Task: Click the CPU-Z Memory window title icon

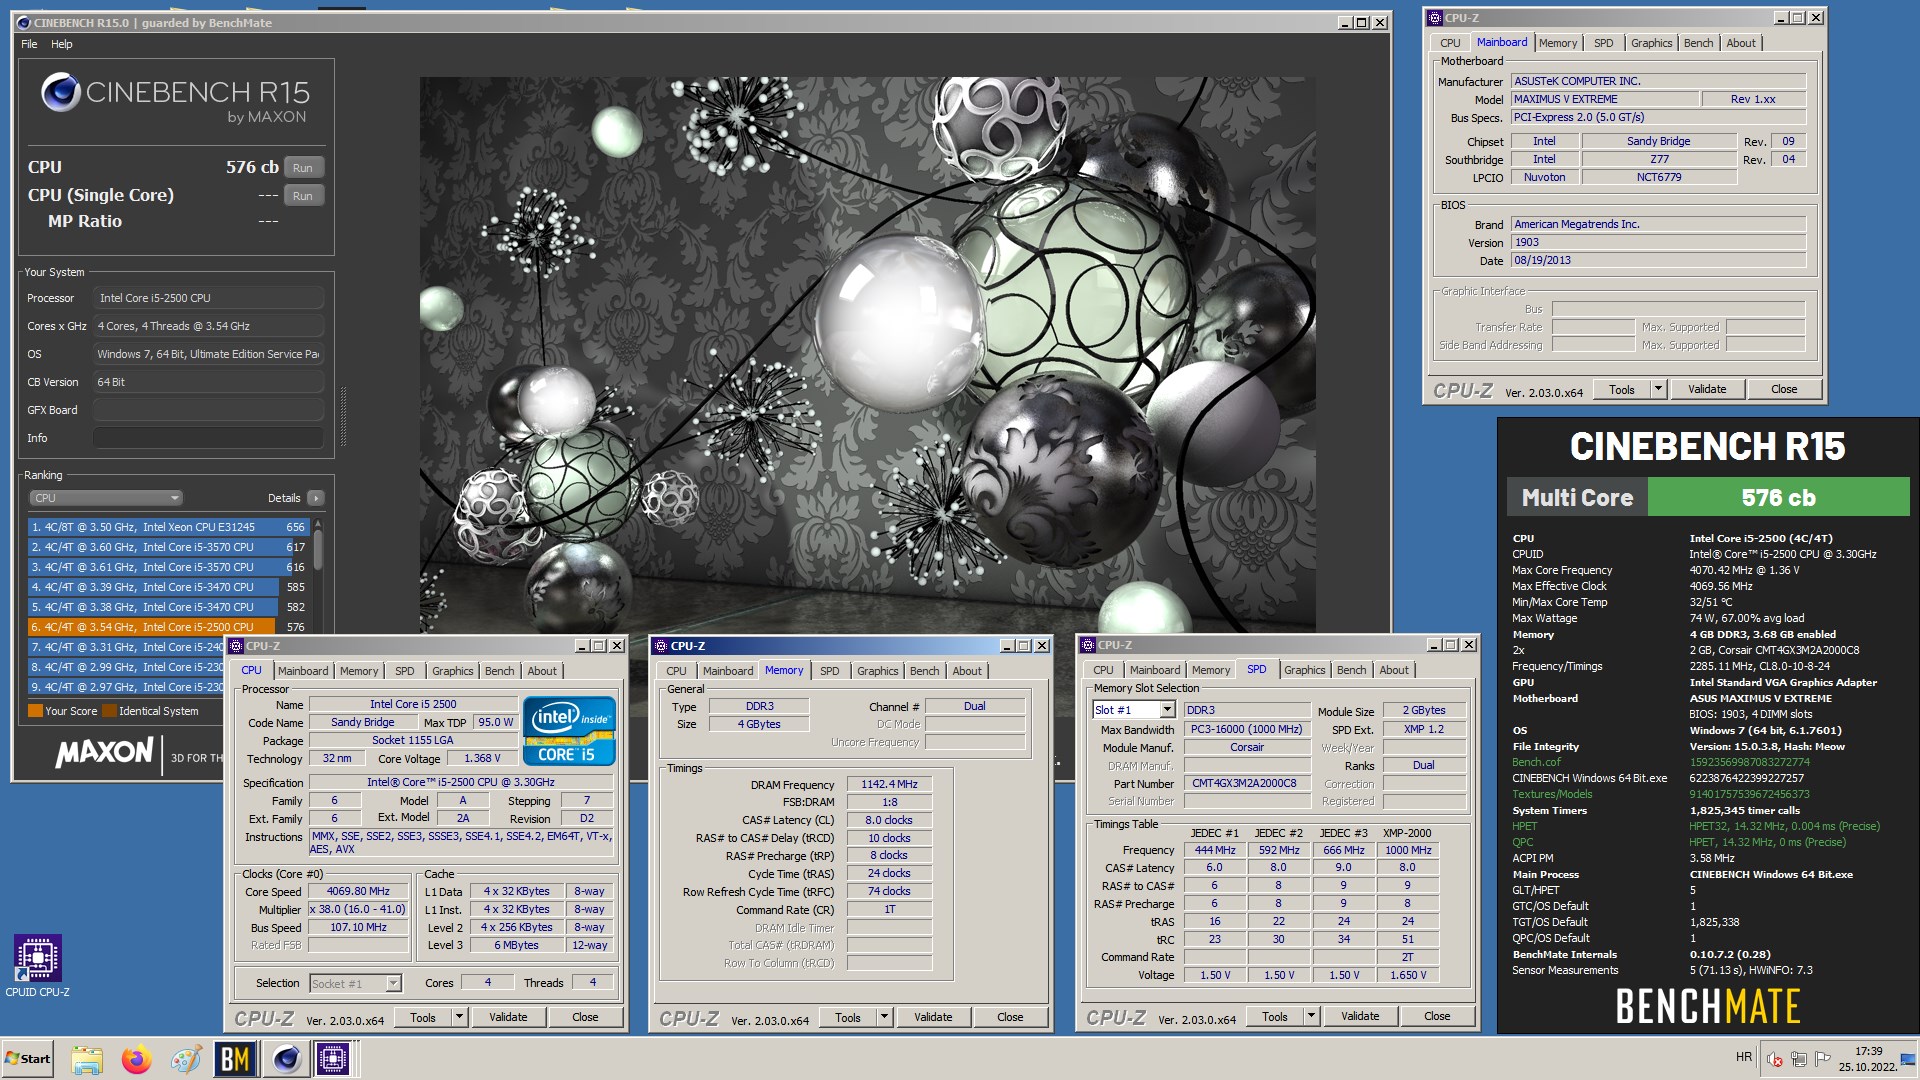Action: (x=661, y=645)
